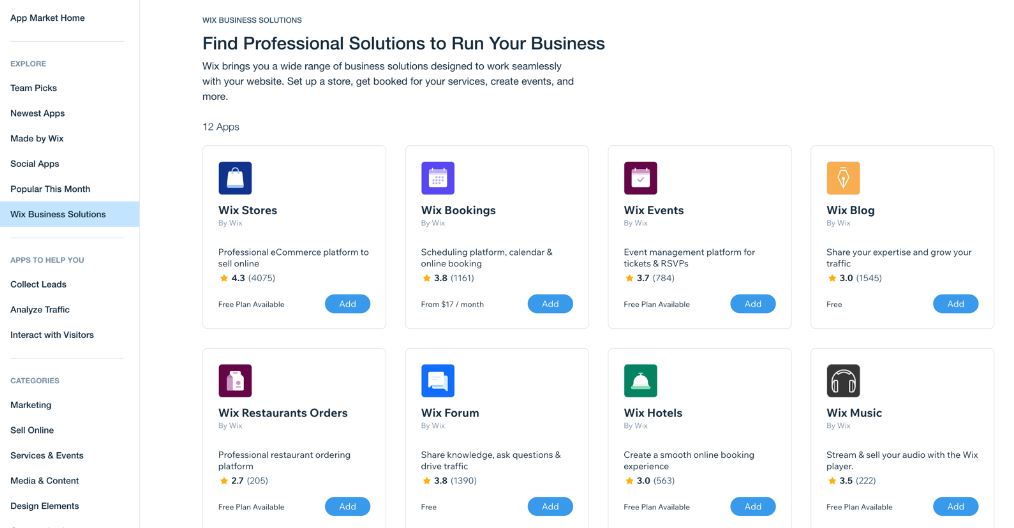Open Team Picks in sidebar
The image size is (1014, 528).
click(x=34, y=88)
